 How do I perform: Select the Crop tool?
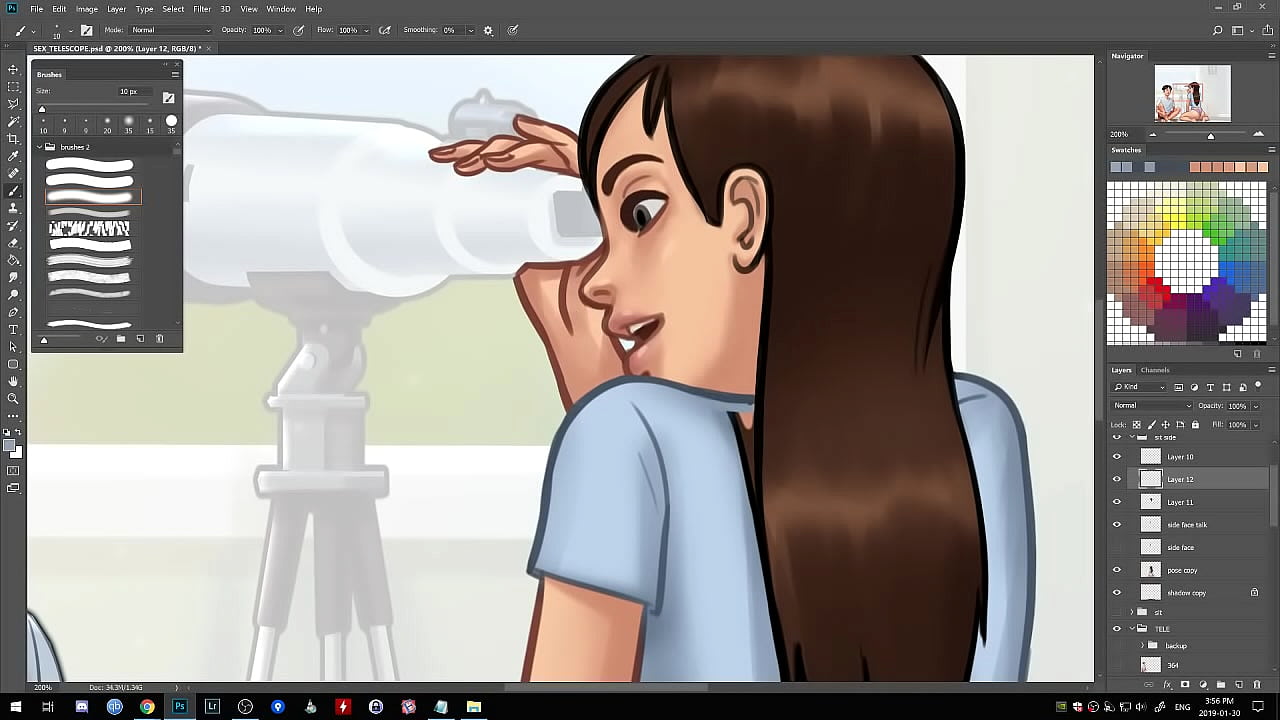(x=13, y=139)
